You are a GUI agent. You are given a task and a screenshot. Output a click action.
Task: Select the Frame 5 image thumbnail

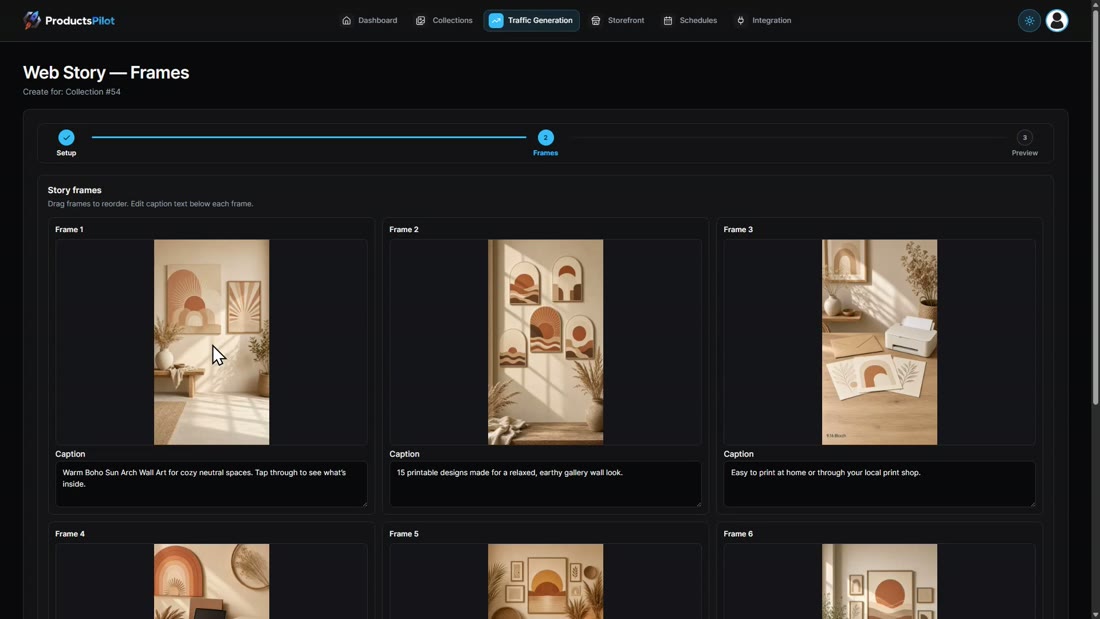[x=545, y=581]
